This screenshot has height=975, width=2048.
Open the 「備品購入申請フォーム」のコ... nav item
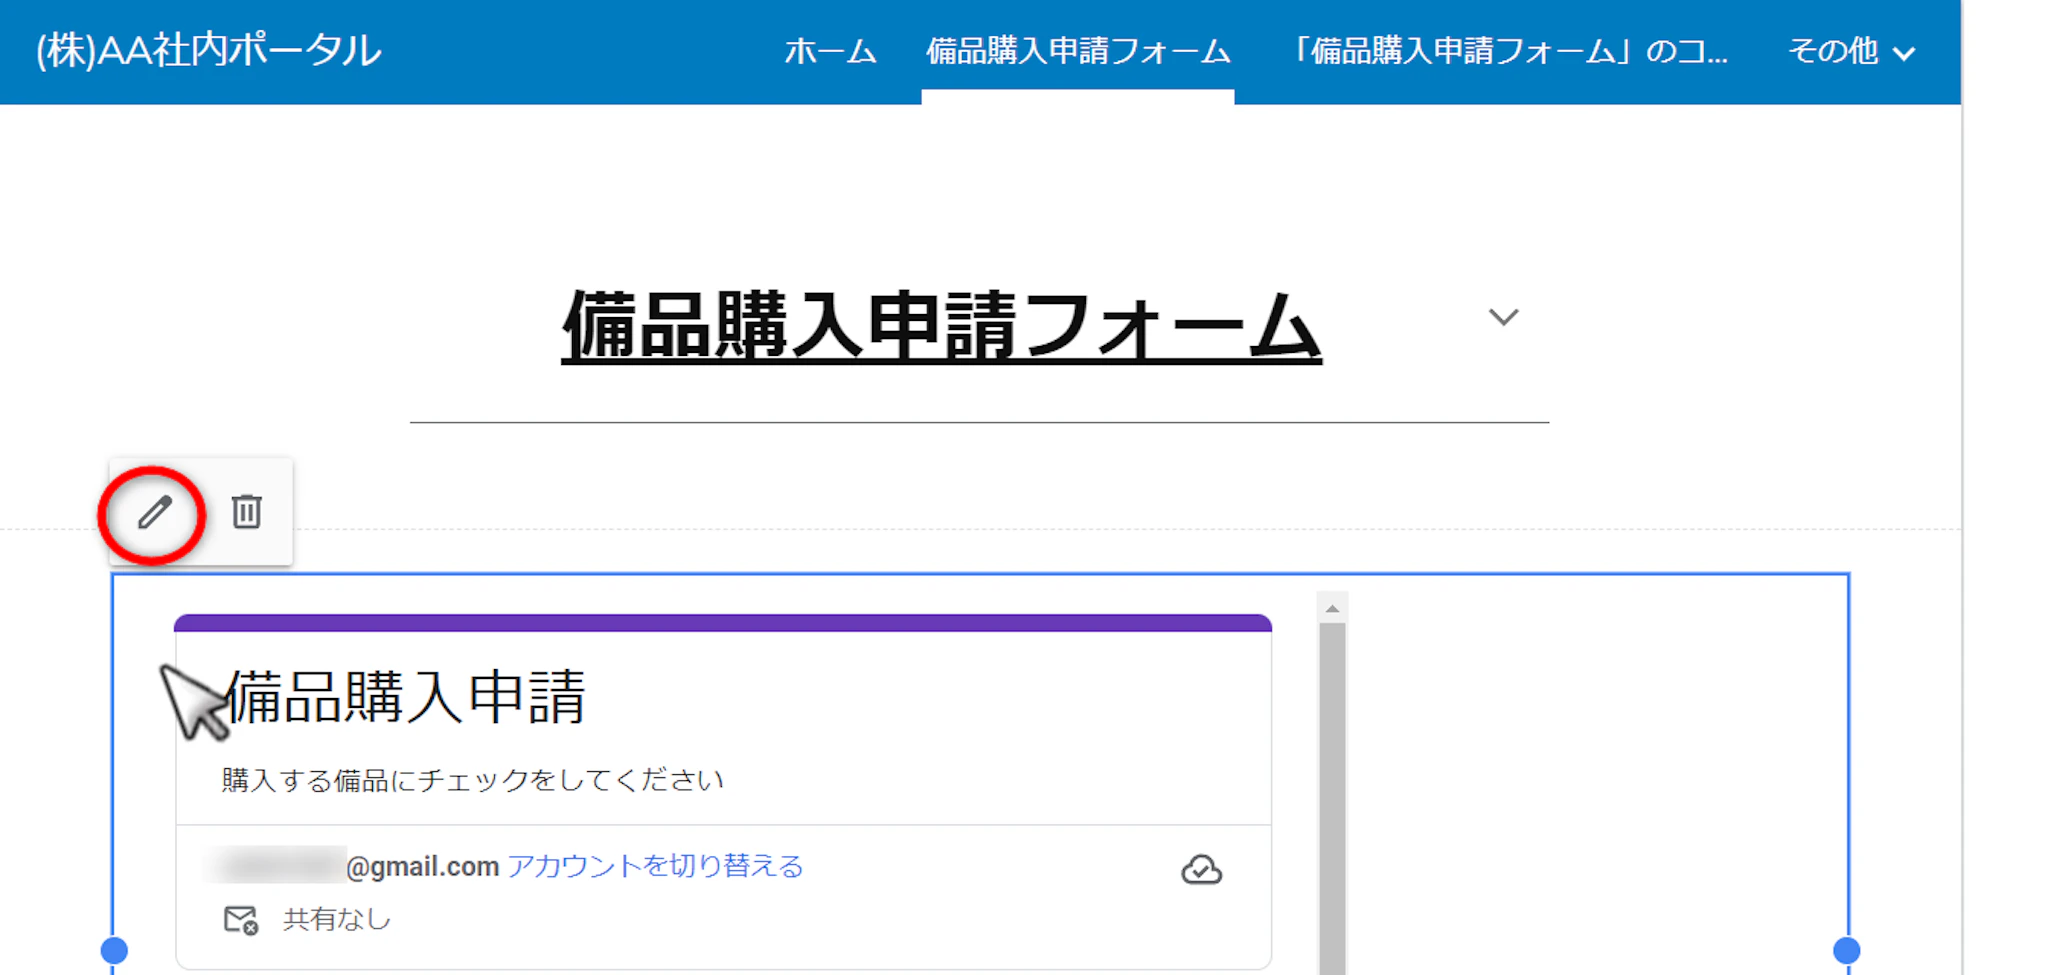1508,51
